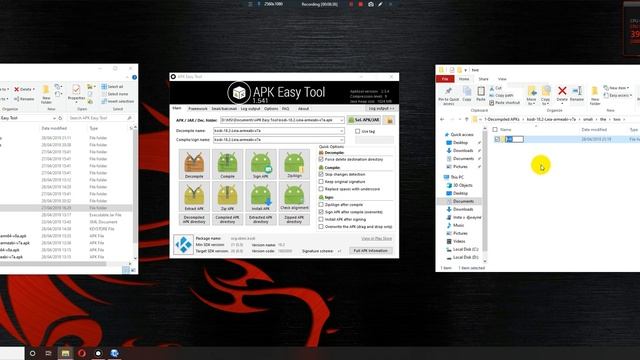
Task: Toggle Skip changes detection checkbox
Action: [x=321, y=174]
